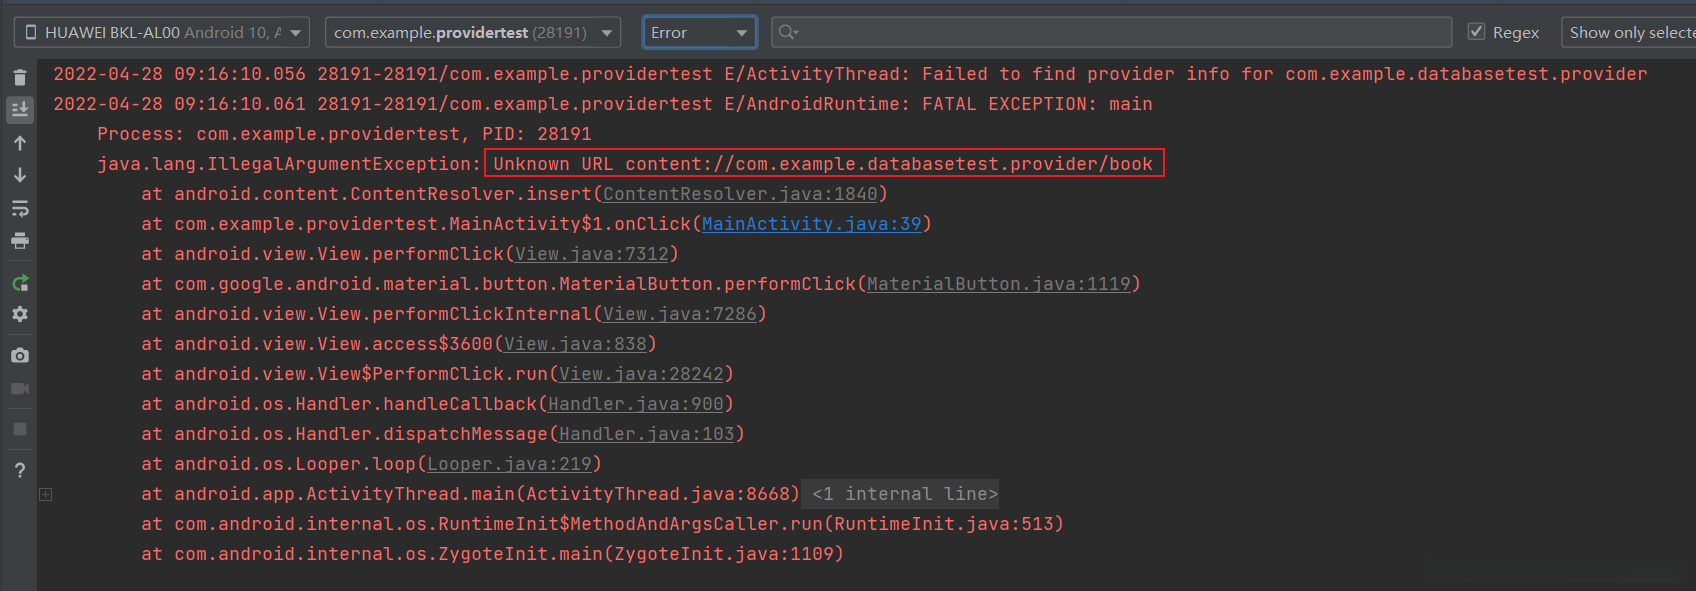Open the 'Show only selected' filter dropdown

(x=1630, y=33)
